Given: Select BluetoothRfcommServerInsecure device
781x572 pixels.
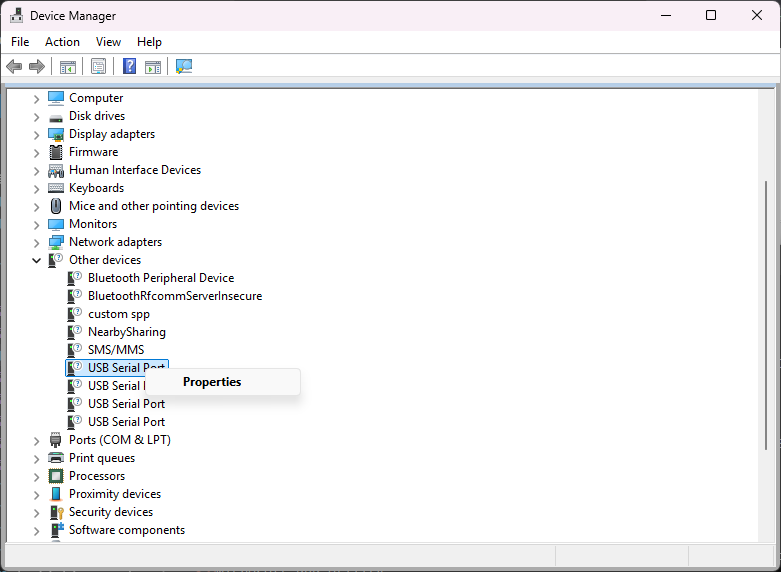Looking at the screenshot, I should (x=175, y=296).
